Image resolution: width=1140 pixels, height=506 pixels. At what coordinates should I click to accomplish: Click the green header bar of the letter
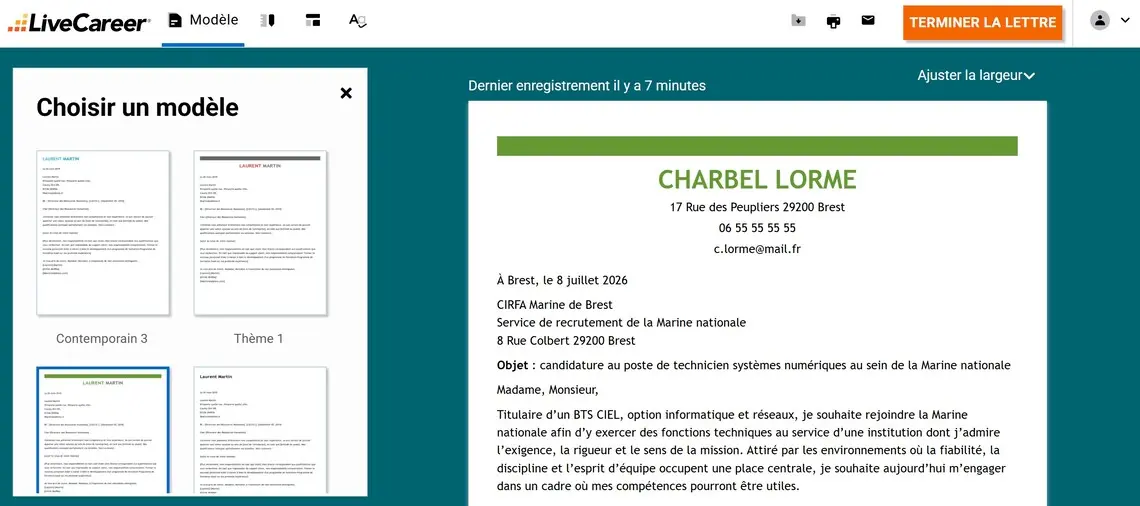coord(757,145)
